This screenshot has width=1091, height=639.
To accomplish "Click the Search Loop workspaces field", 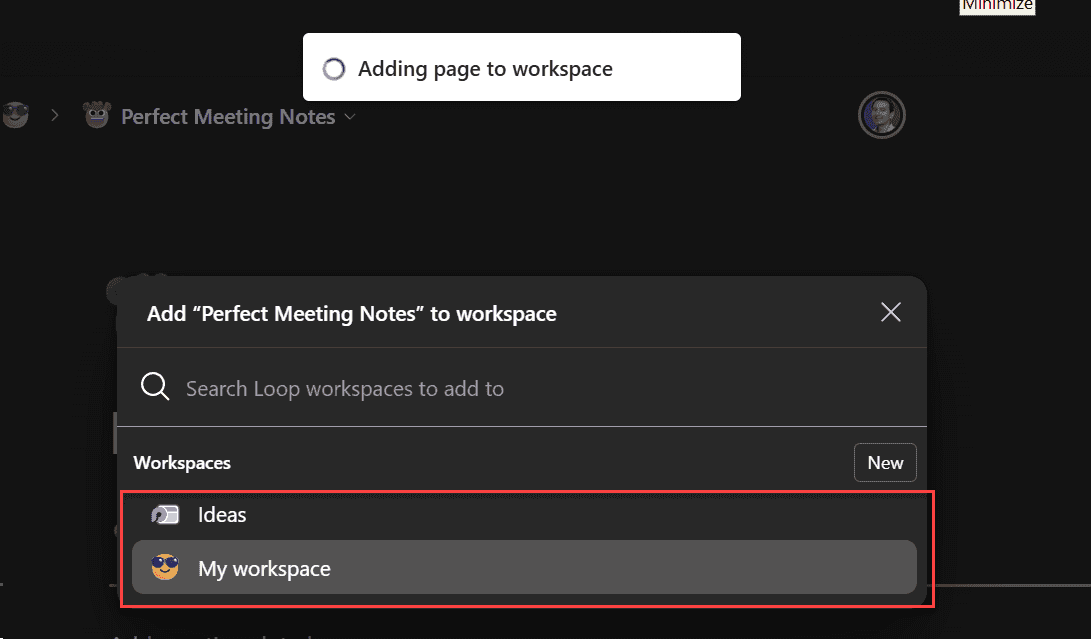I will [522, 388].
